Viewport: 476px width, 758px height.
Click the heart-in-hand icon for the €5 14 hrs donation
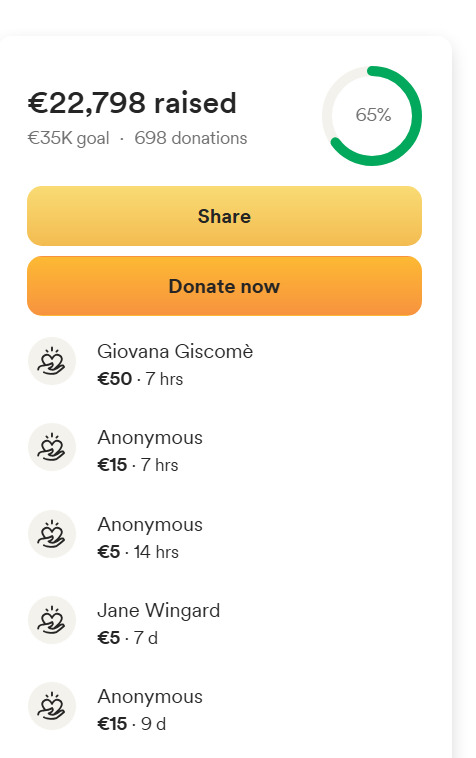coord(52,534)
